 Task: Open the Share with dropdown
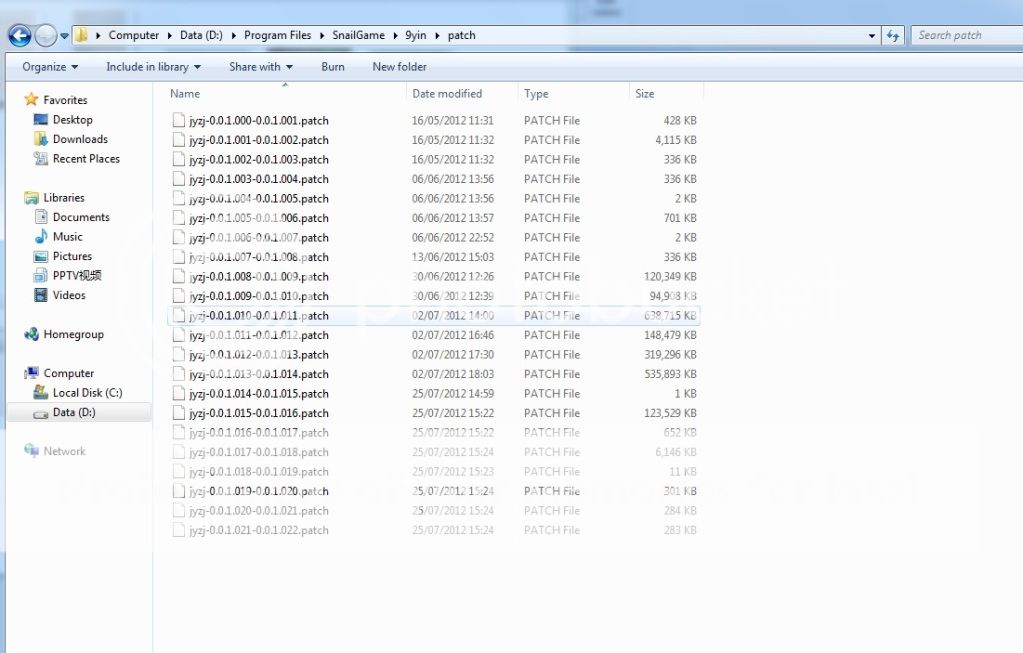coord(260,67)
